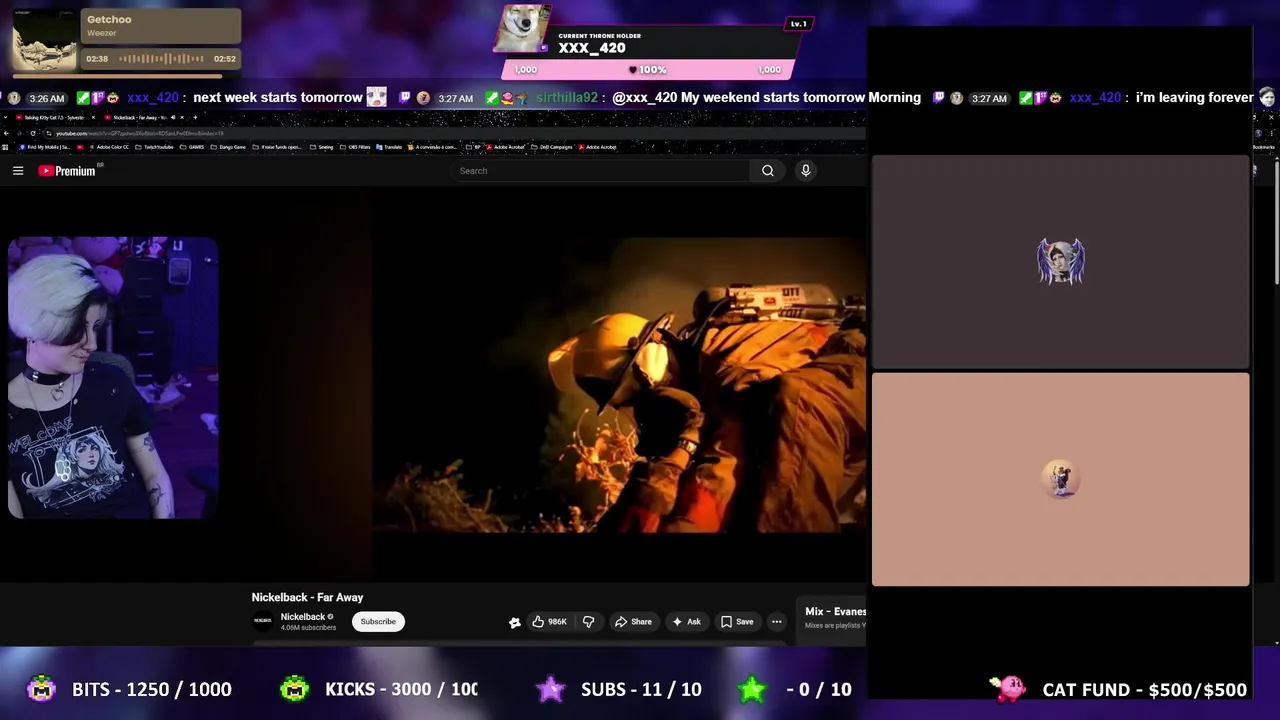Viewport: 1280px width, 720px height.
Task: Open a new browser tab
Action: tap(195, 118)
